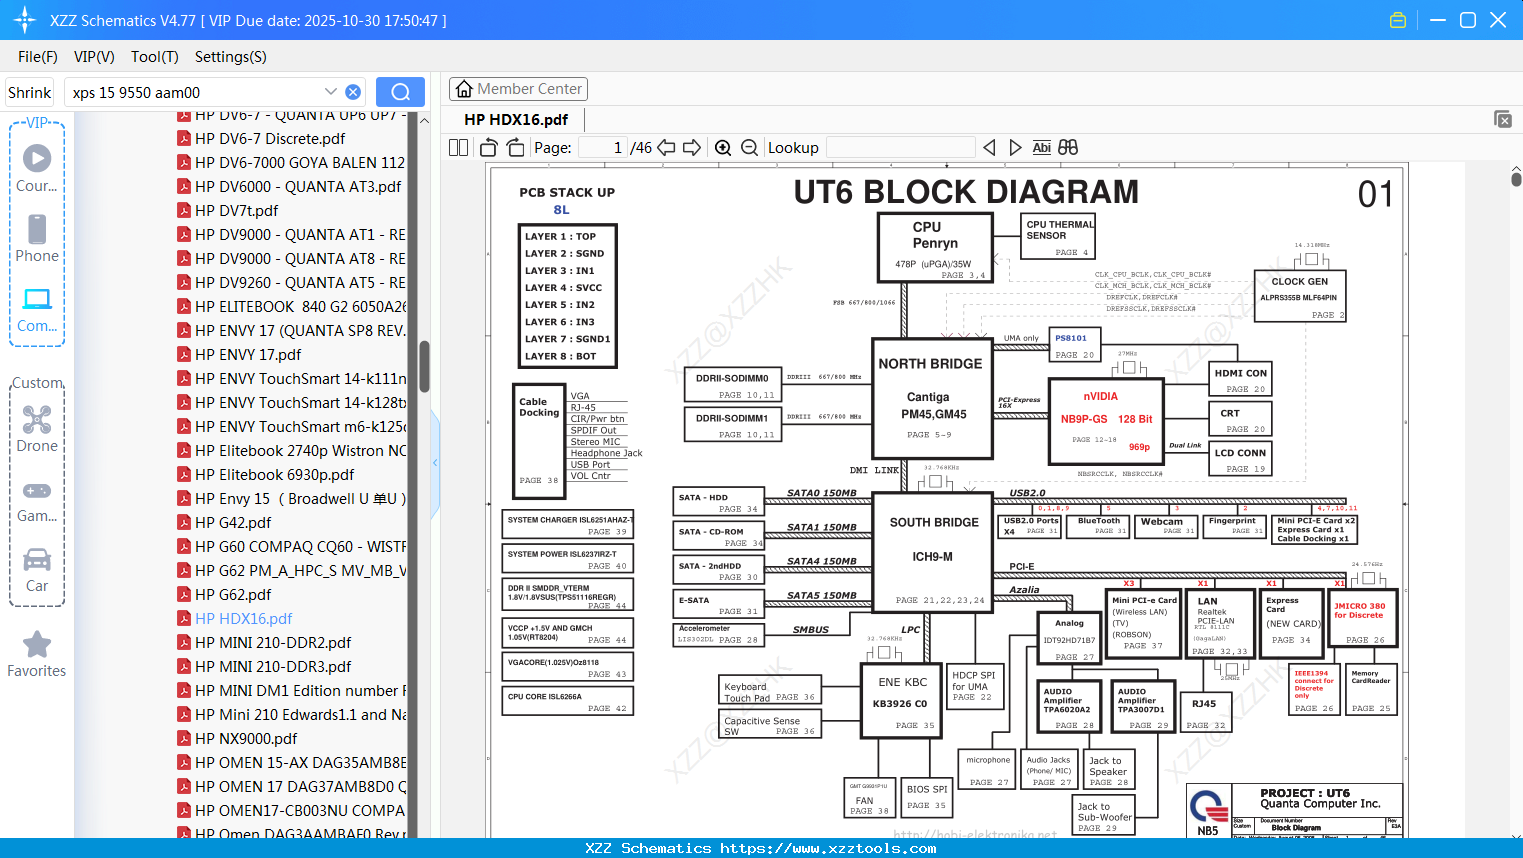Screen dimensions: 1523x858
Task: Click the www.xzztools.com footer link
Action: coord(828,848)
